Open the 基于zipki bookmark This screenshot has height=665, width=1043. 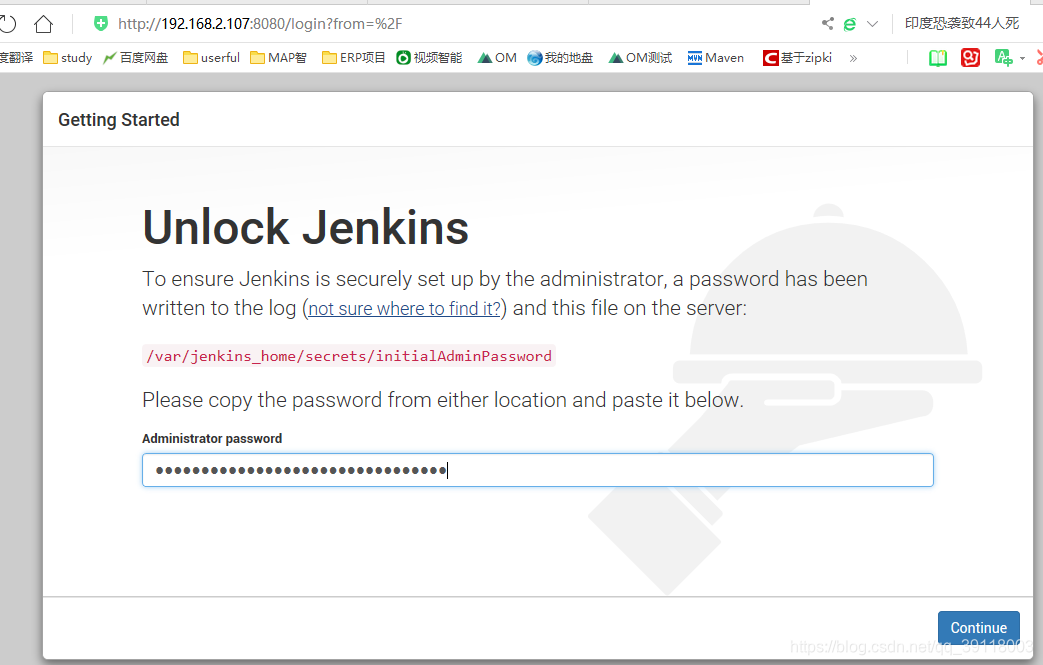click(x=798, y=58)
